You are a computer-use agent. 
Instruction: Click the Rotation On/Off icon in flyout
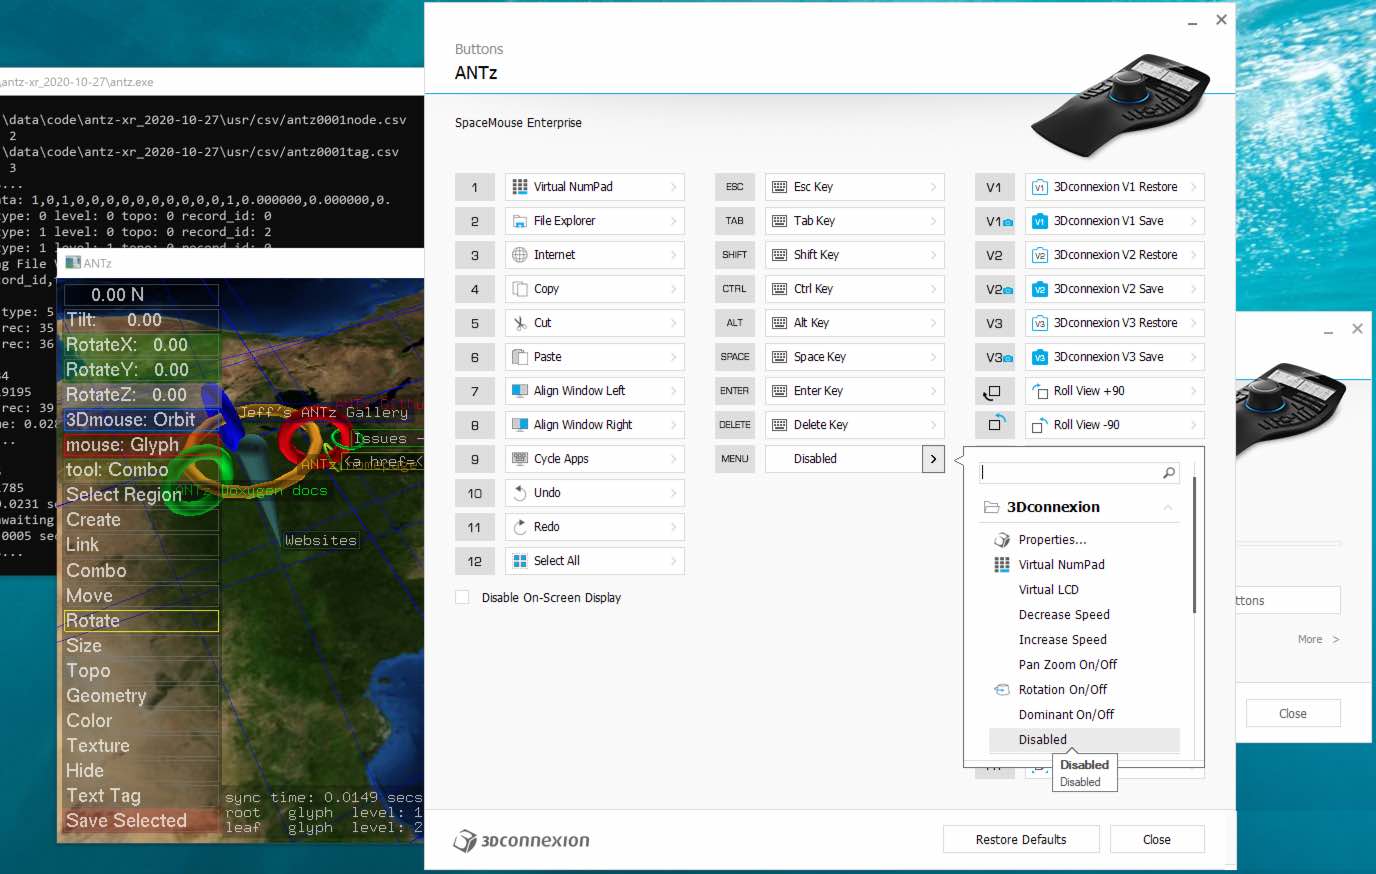pos(1002,690)
